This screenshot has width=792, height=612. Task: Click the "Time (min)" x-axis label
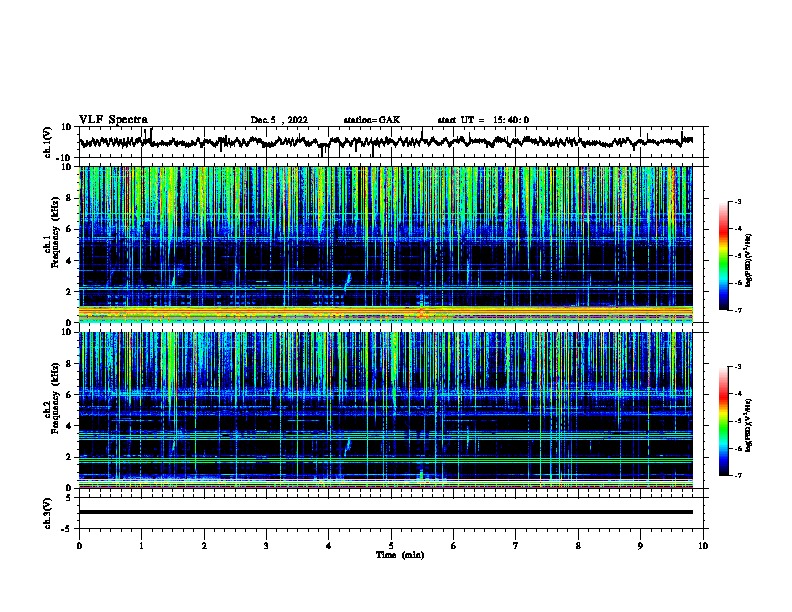point(400,555)
